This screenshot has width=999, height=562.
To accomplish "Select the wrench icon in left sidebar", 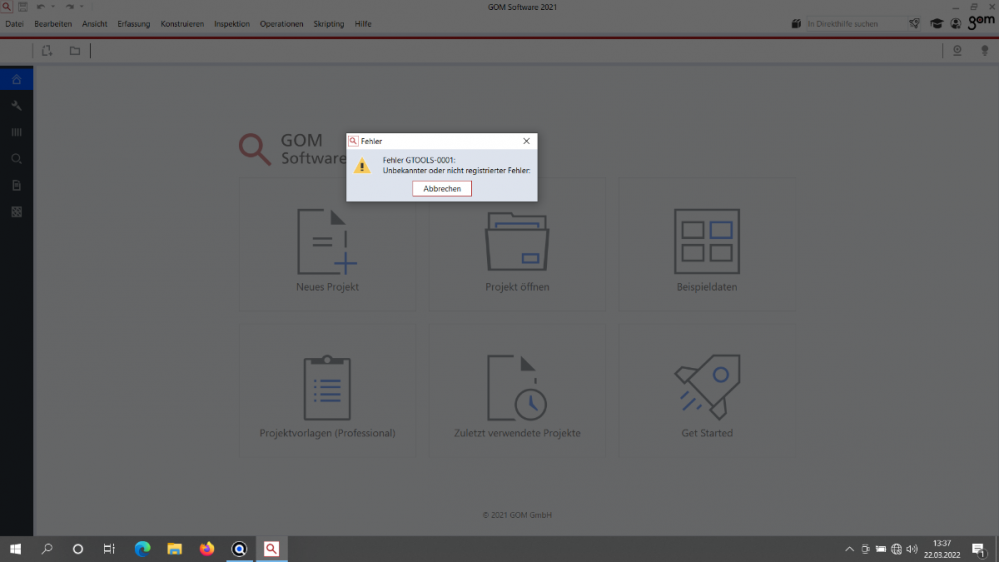I will (17, 106).
